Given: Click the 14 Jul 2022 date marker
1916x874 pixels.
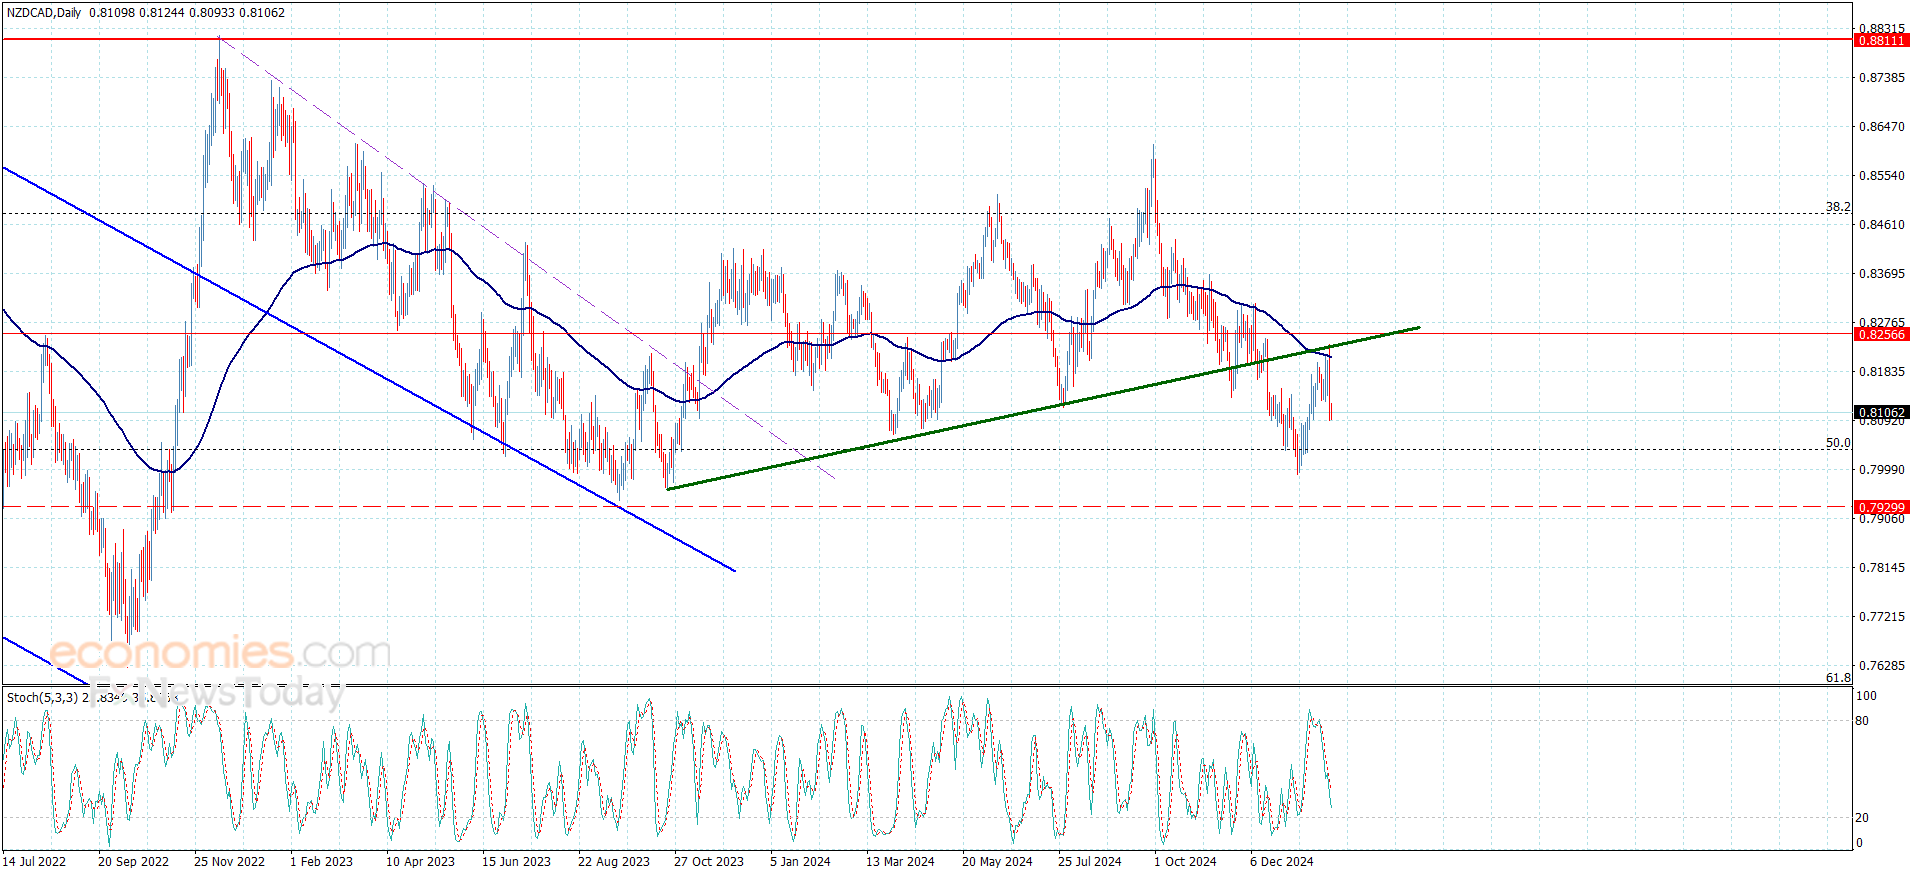Looking at the screenshot, I should pyautogui.click(x=35, y=861).
